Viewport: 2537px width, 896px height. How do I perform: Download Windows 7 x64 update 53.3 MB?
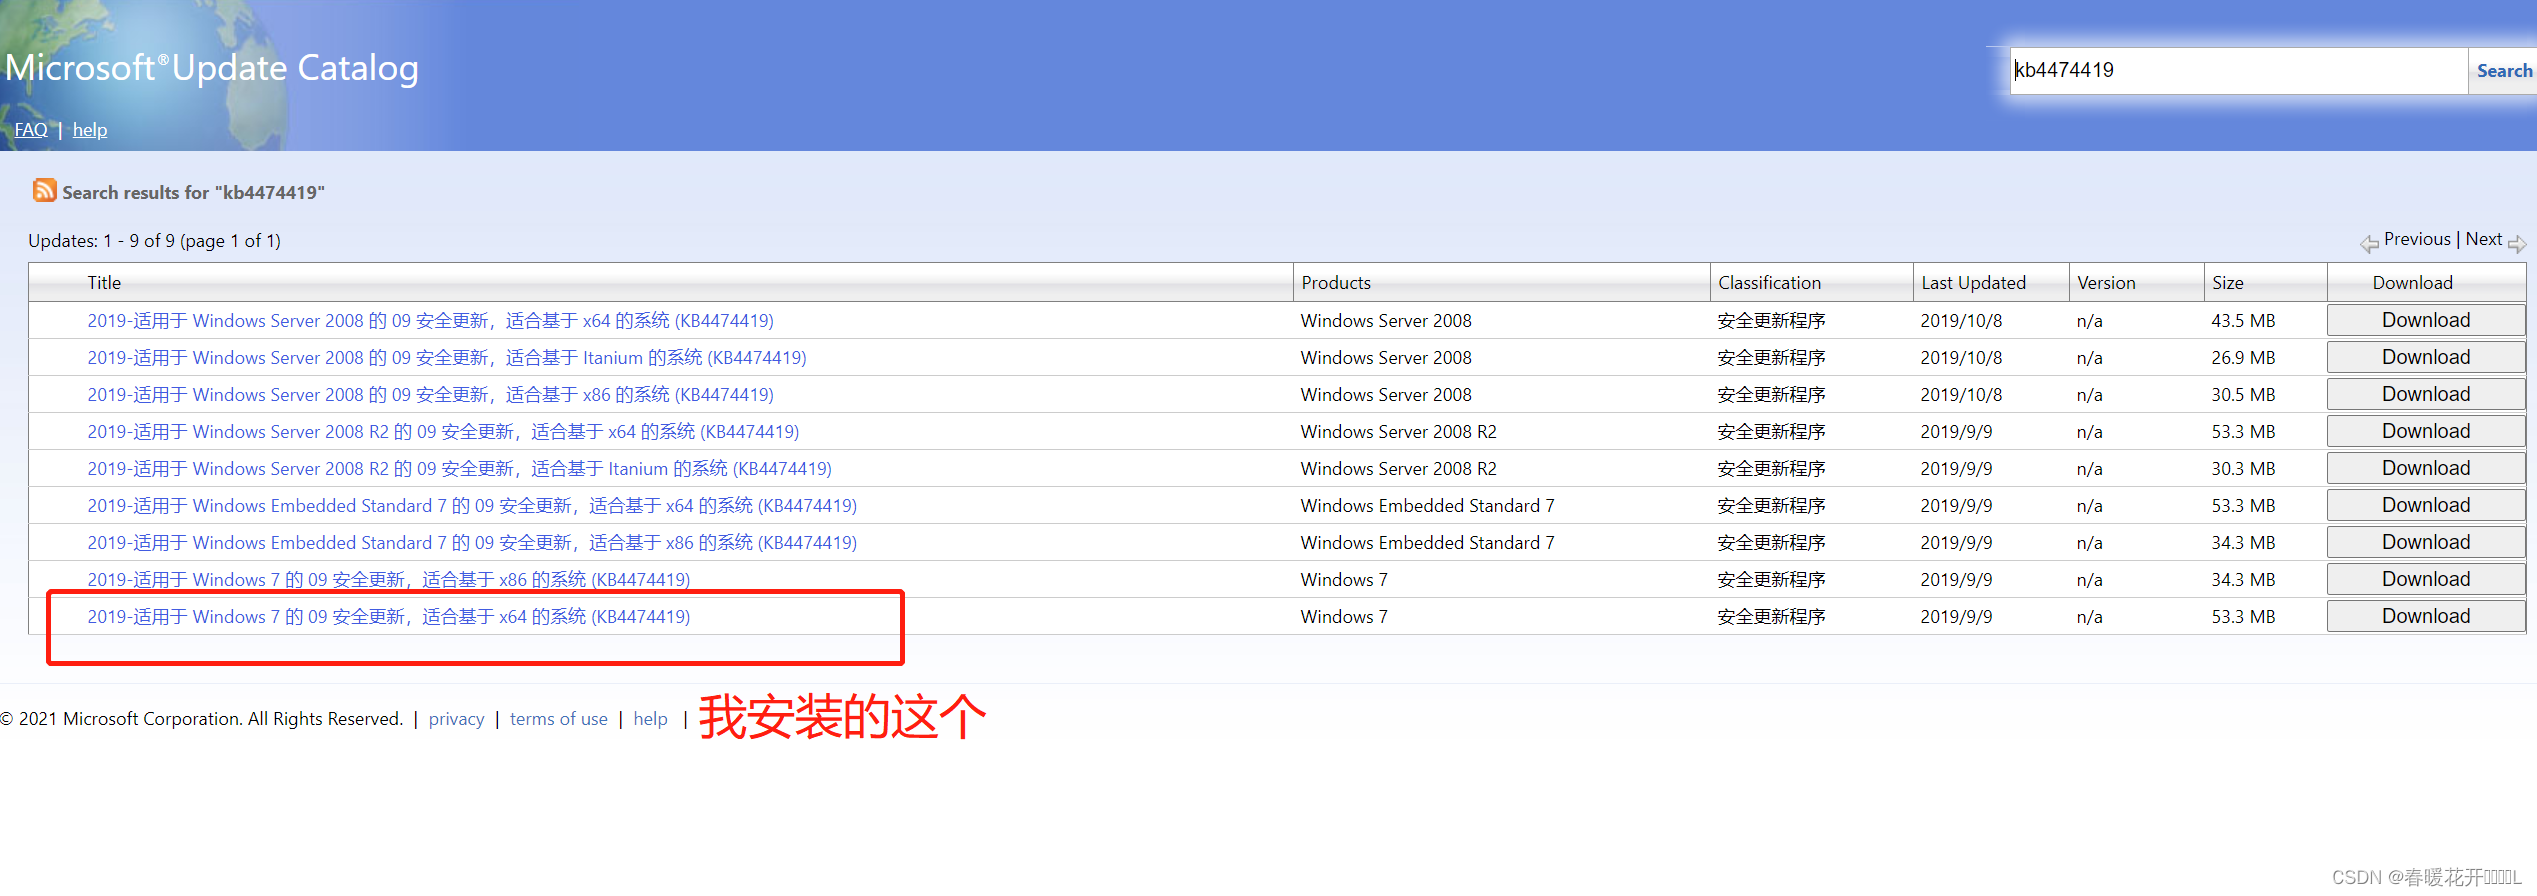(x=2426, y=616)
